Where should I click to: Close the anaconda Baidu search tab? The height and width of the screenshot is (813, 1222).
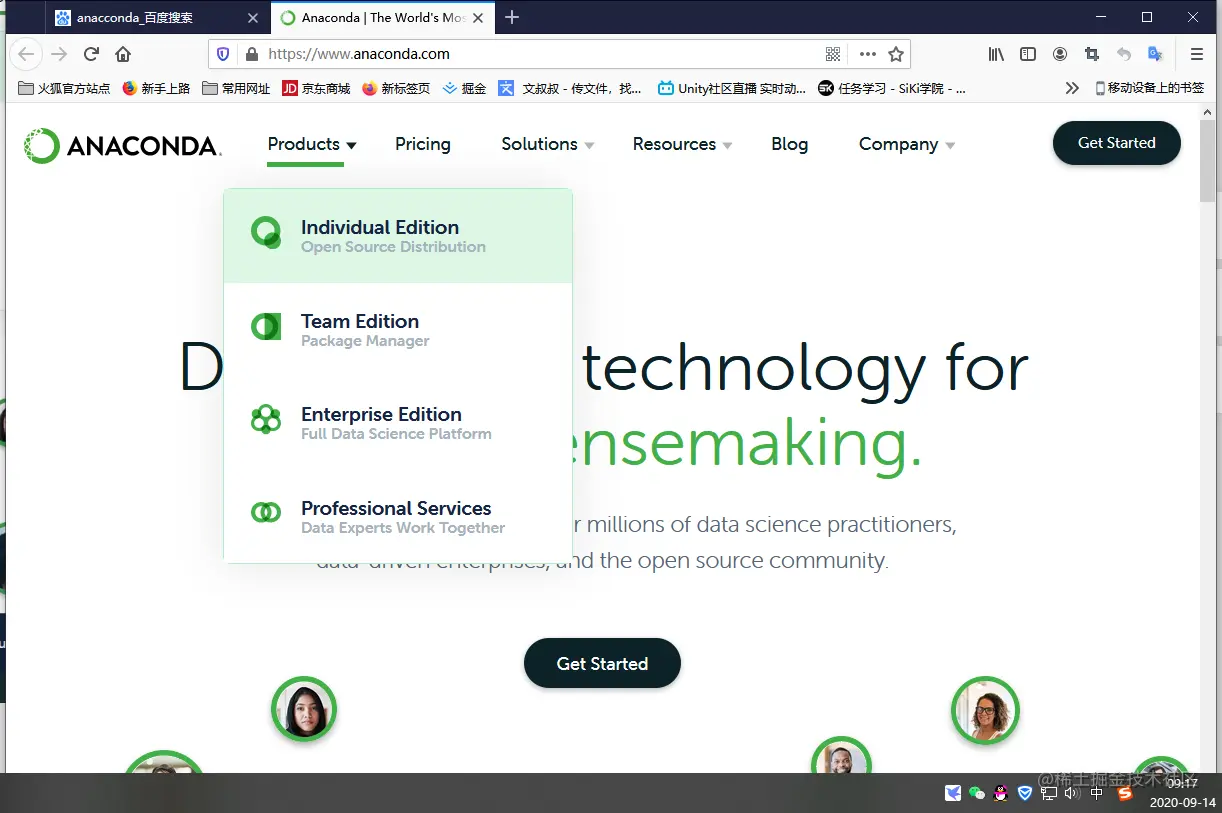coord(252,18)
